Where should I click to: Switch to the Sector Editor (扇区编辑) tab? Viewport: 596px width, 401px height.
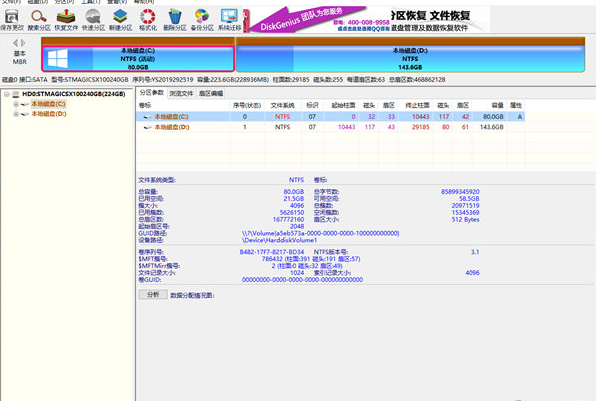click(x=211, y=93)
